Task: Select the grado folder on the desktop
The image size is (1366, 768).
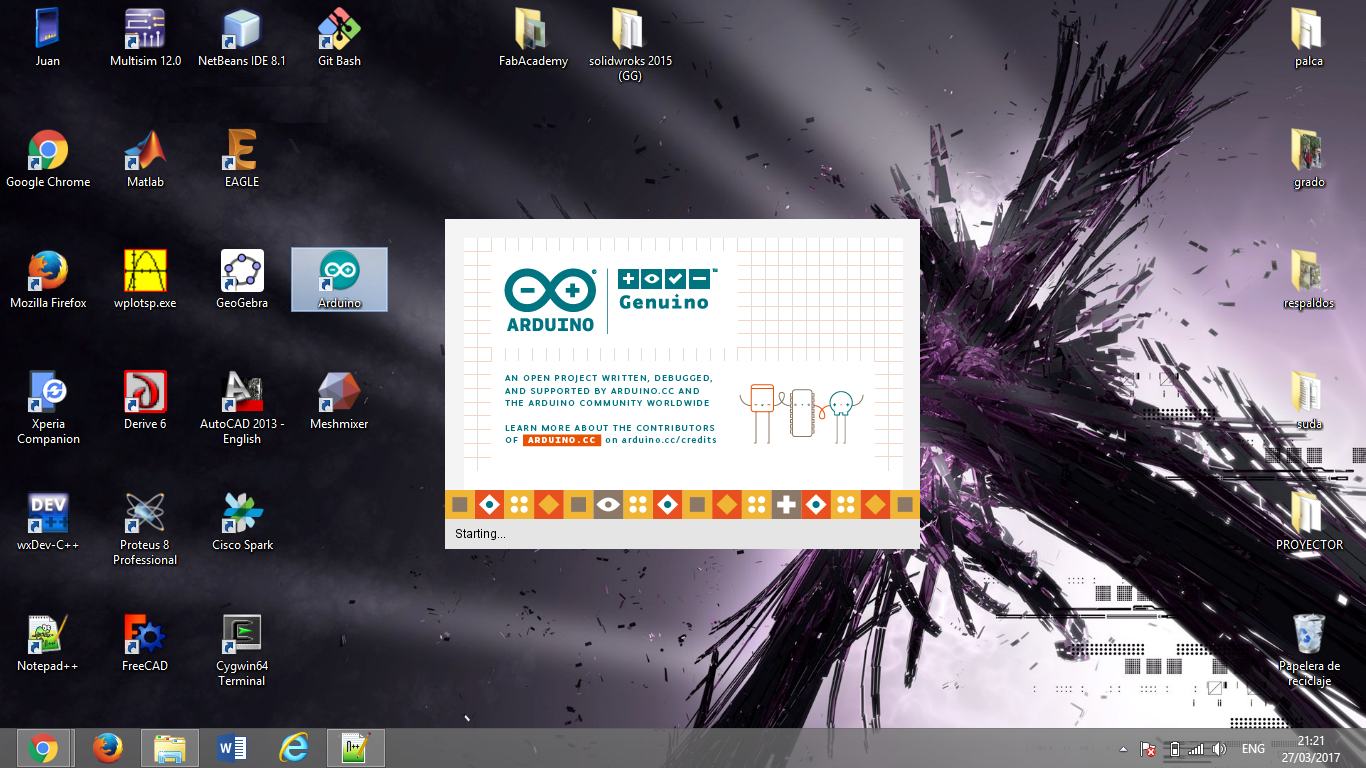Action: click(x=1308, y=160)
